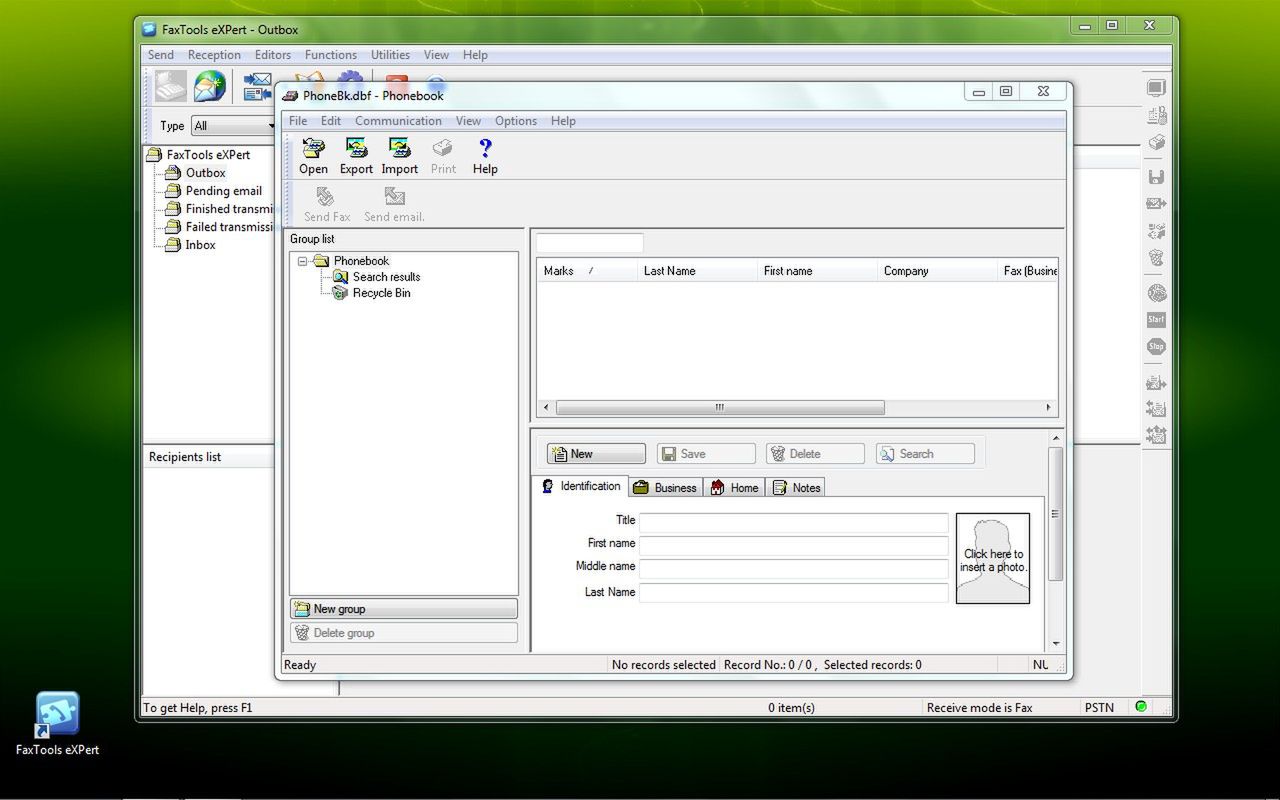Open the Reception menu in FaxTools
1280x800 pixels.
(214, 55)
